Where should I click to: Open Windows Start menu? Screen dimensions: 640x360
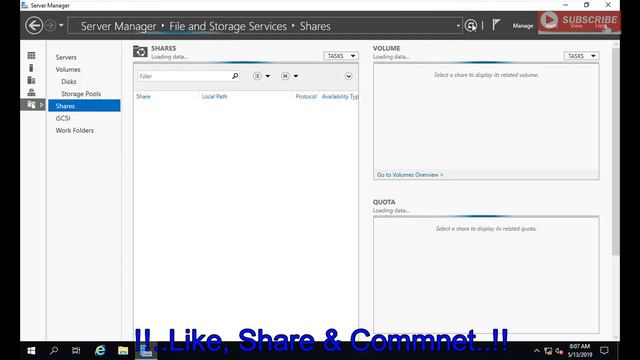point(31,351)
